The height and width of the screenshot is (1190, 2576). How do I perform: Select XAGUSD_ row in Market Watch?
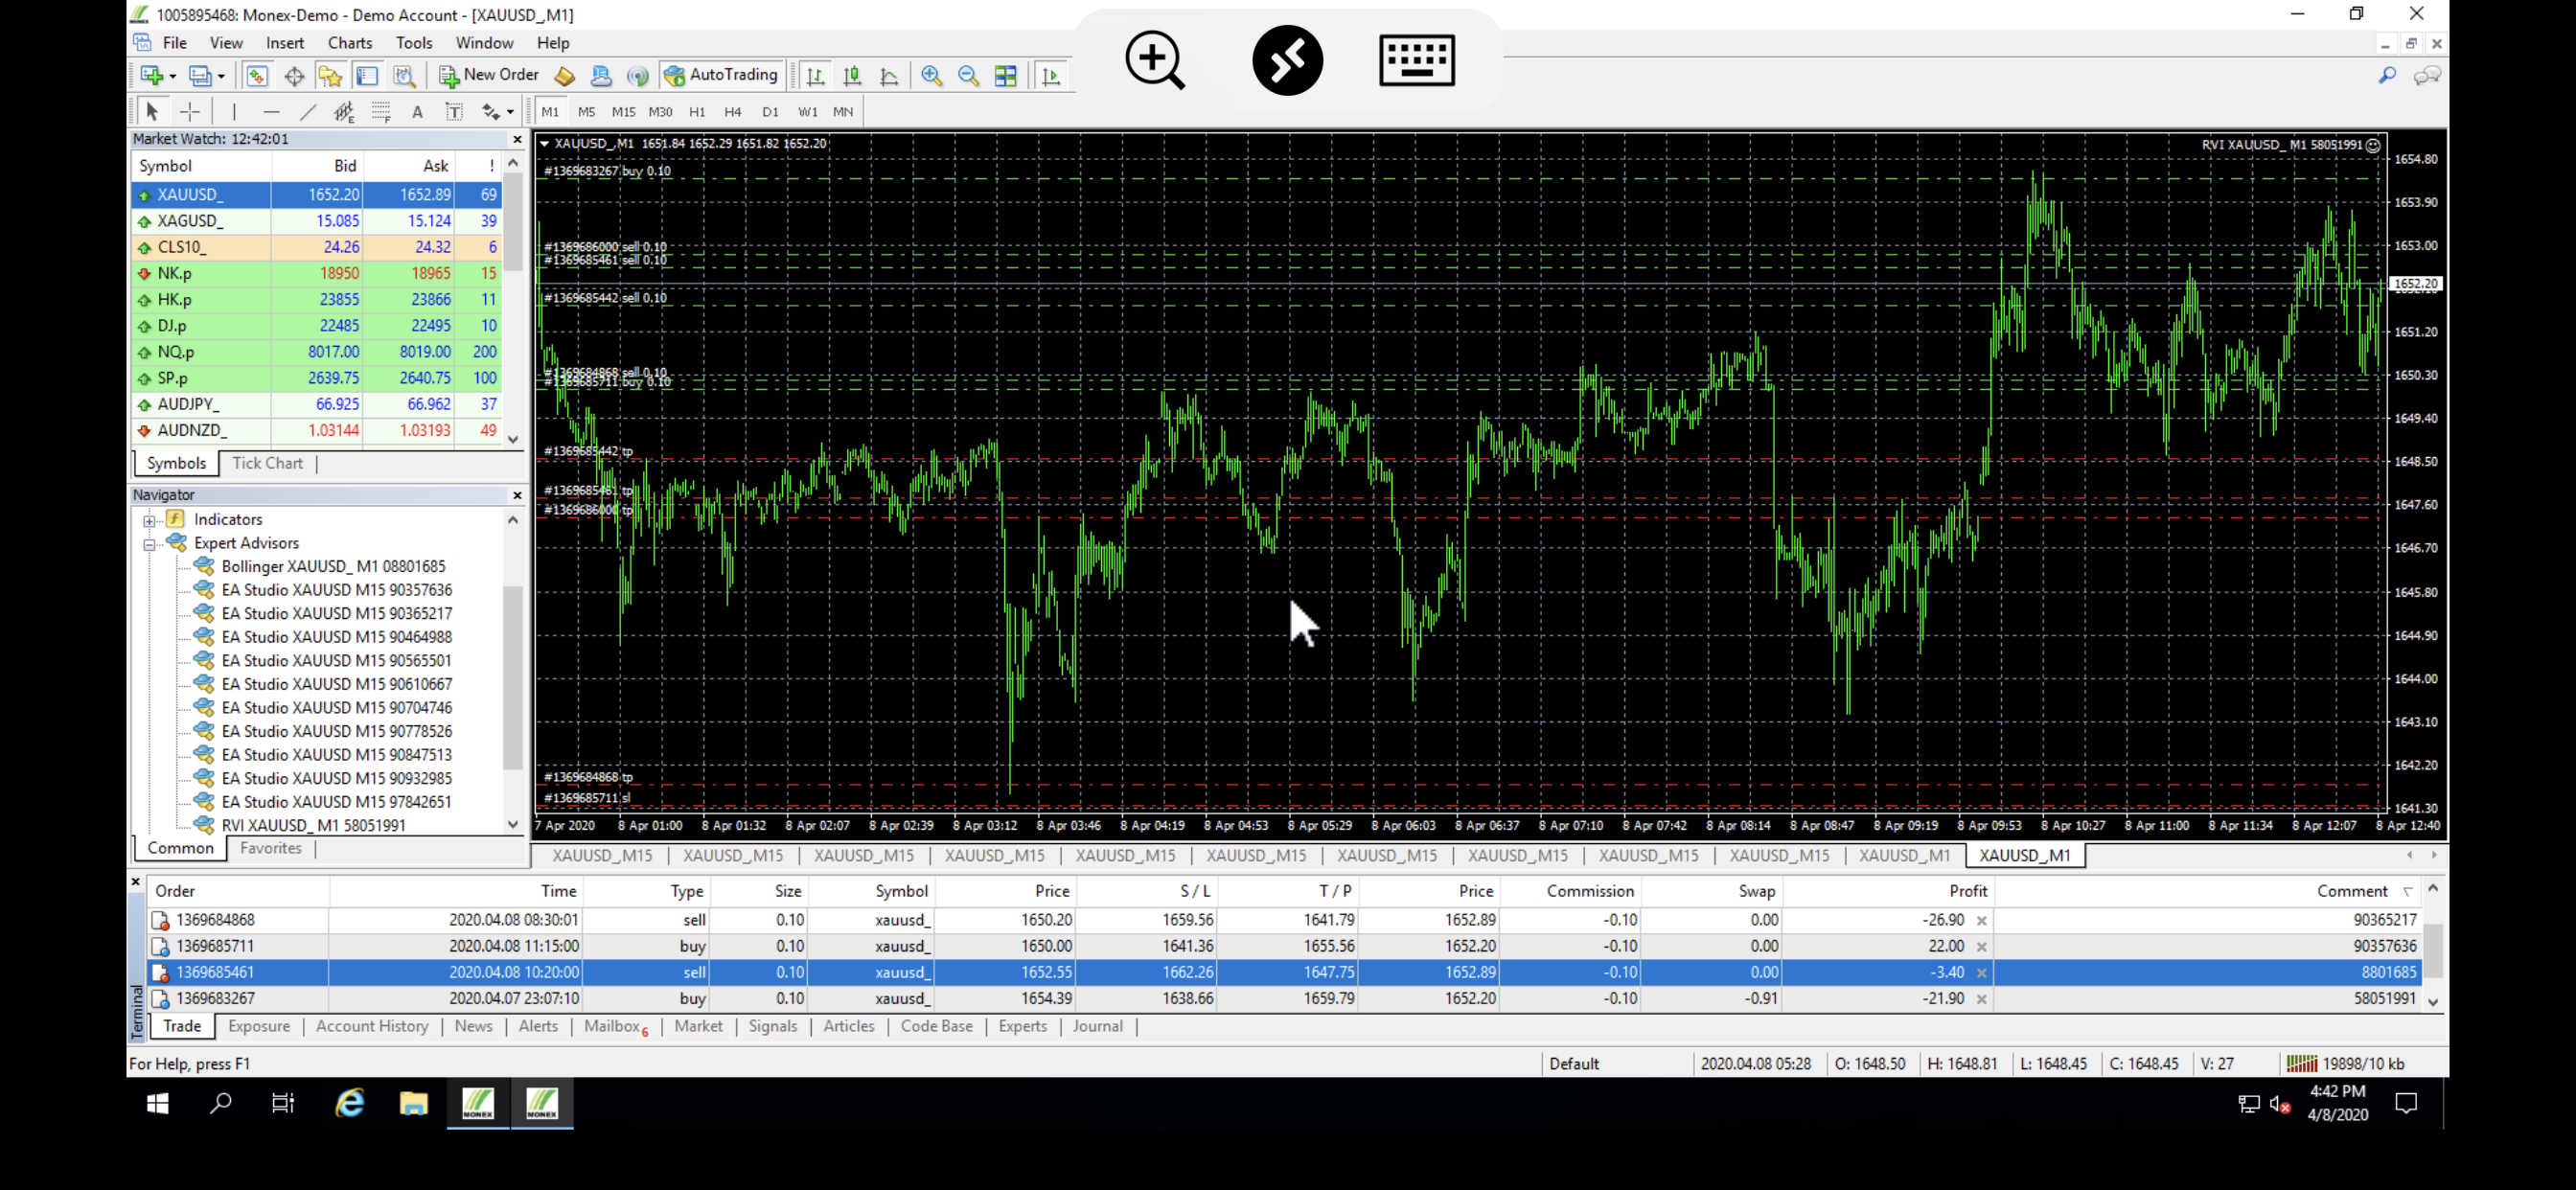pos(317,221)
